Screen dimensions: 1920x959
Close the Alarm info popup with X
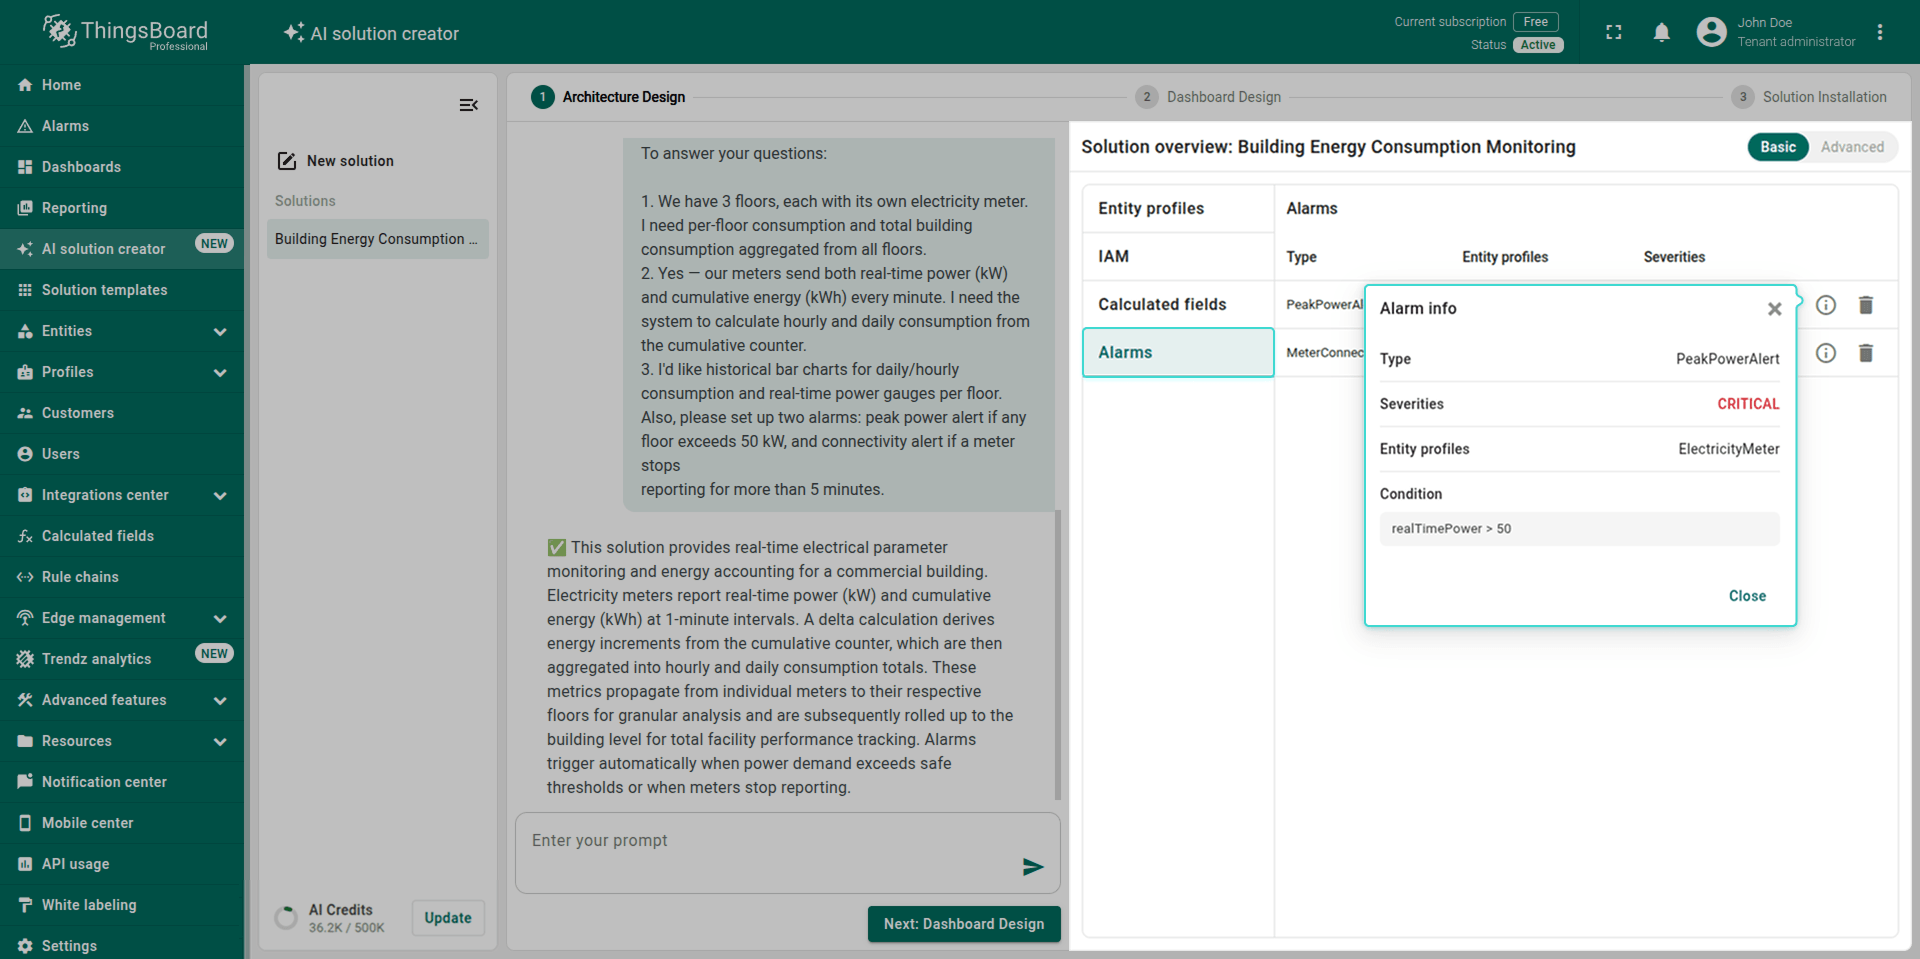[x=1774, y=309]
